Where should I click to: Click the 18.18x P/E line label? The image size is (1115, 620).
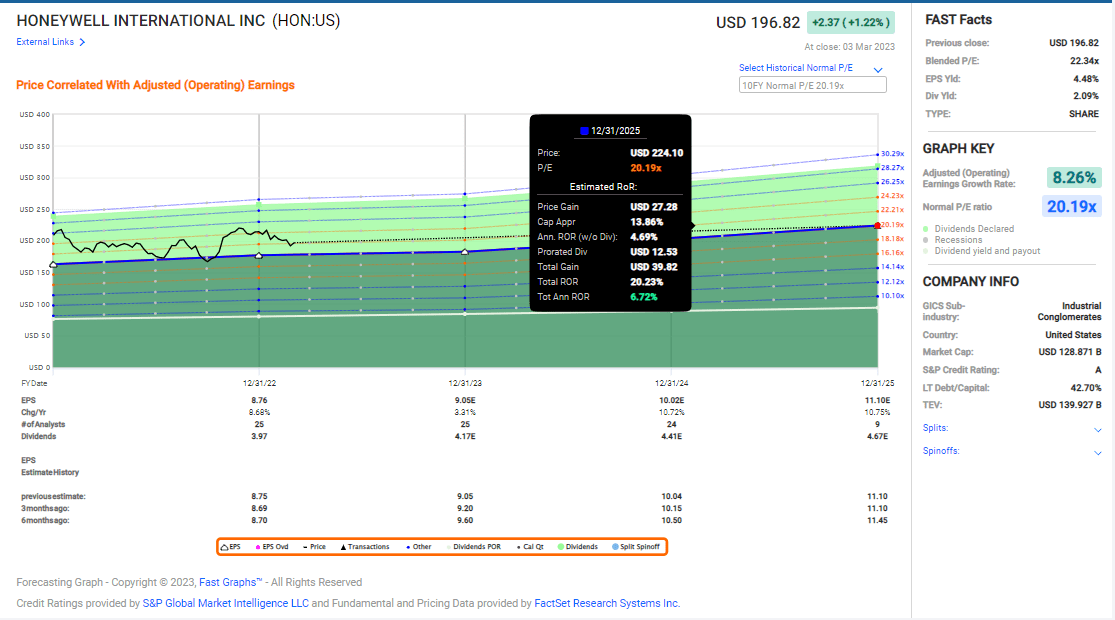(x=892, y=239)
